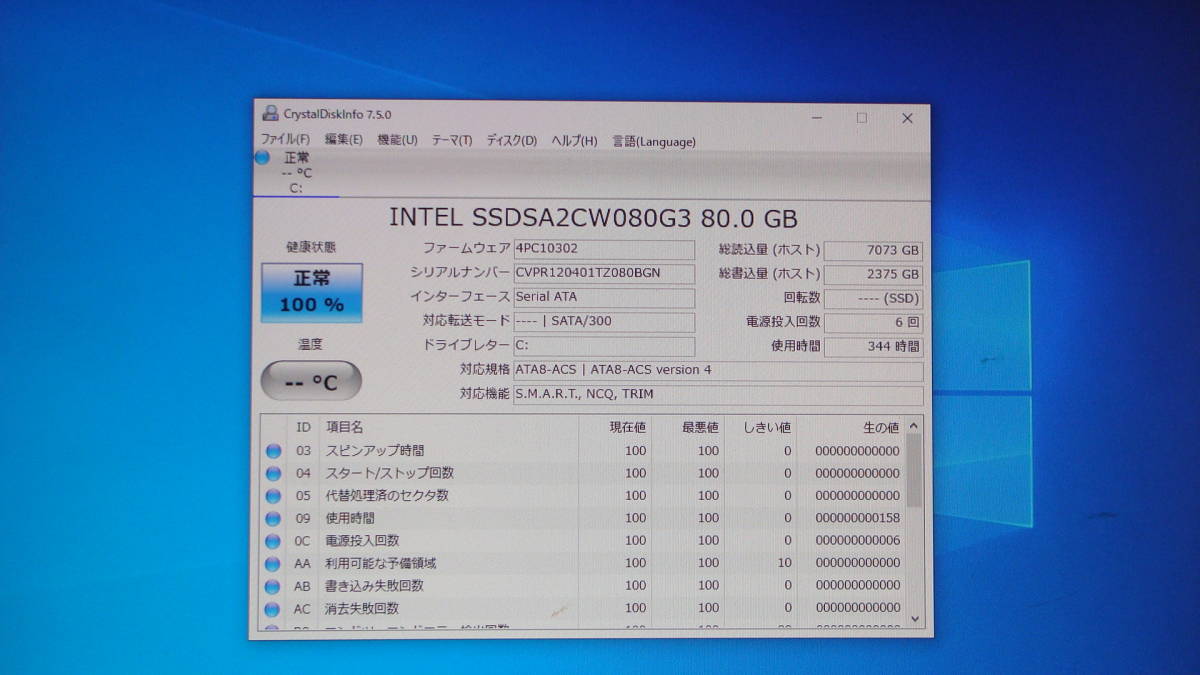Select the blue dot beside 消去失敗回数
This screenshot has height=675, width=1200.
[272, 608]
